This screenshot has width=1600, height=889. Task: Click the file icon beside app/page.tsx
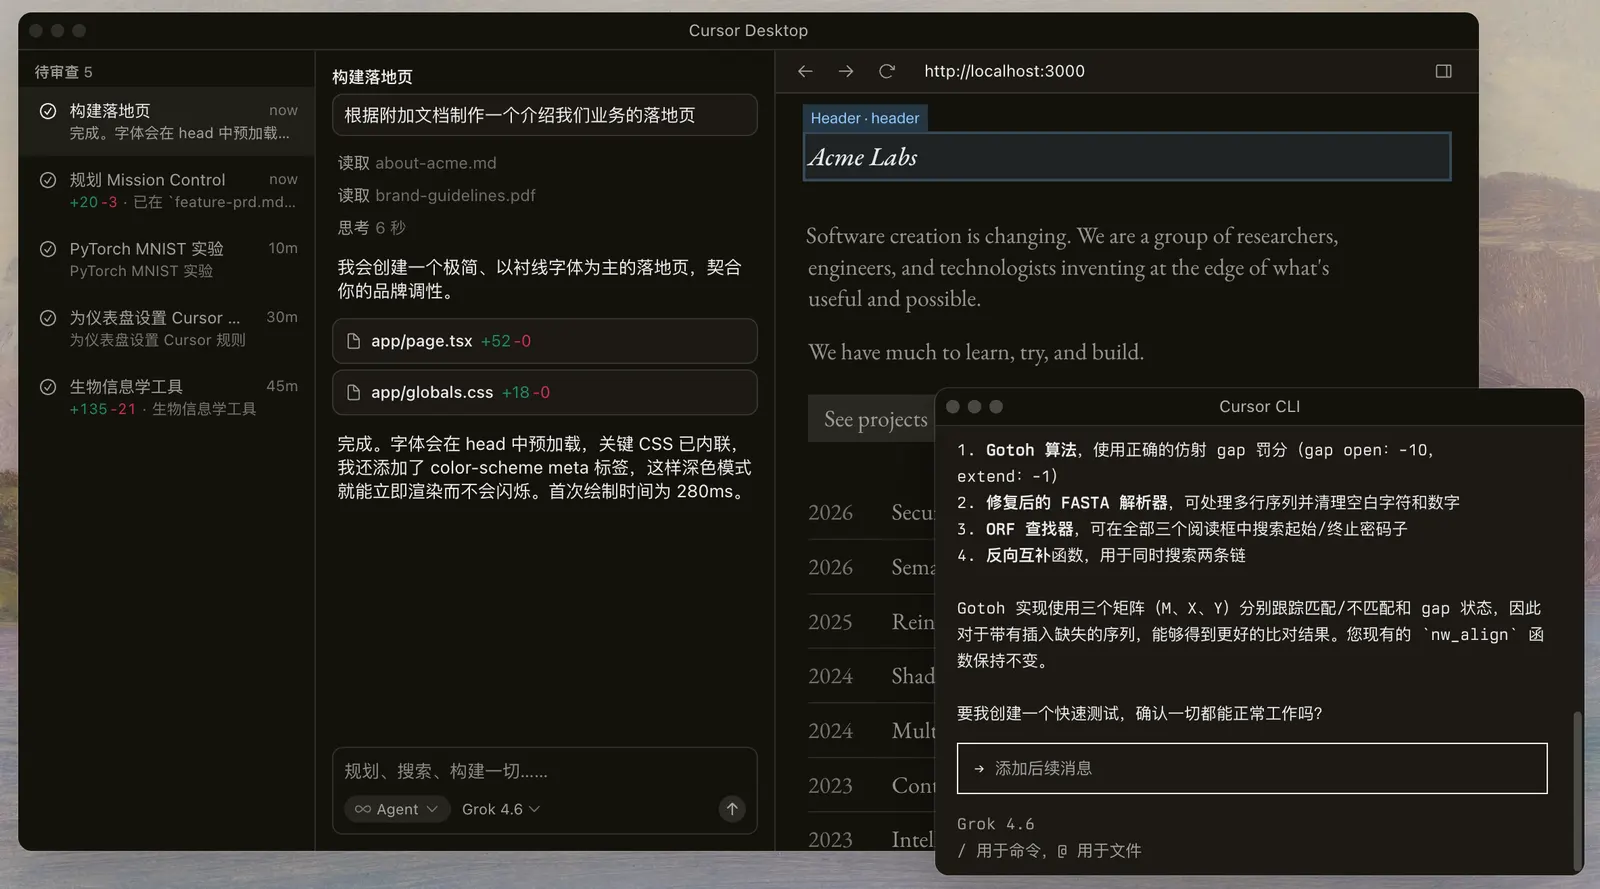tap(353, 341)
